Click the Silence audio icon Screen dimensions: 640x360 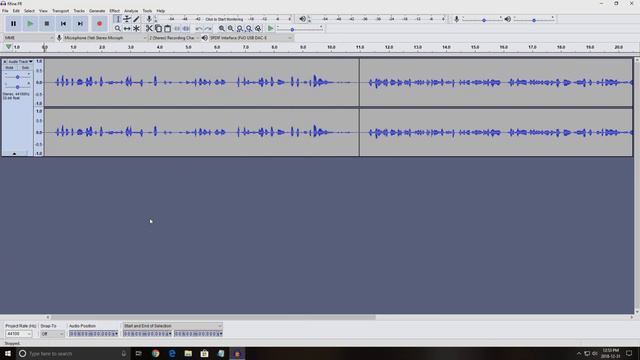[186, 29]
